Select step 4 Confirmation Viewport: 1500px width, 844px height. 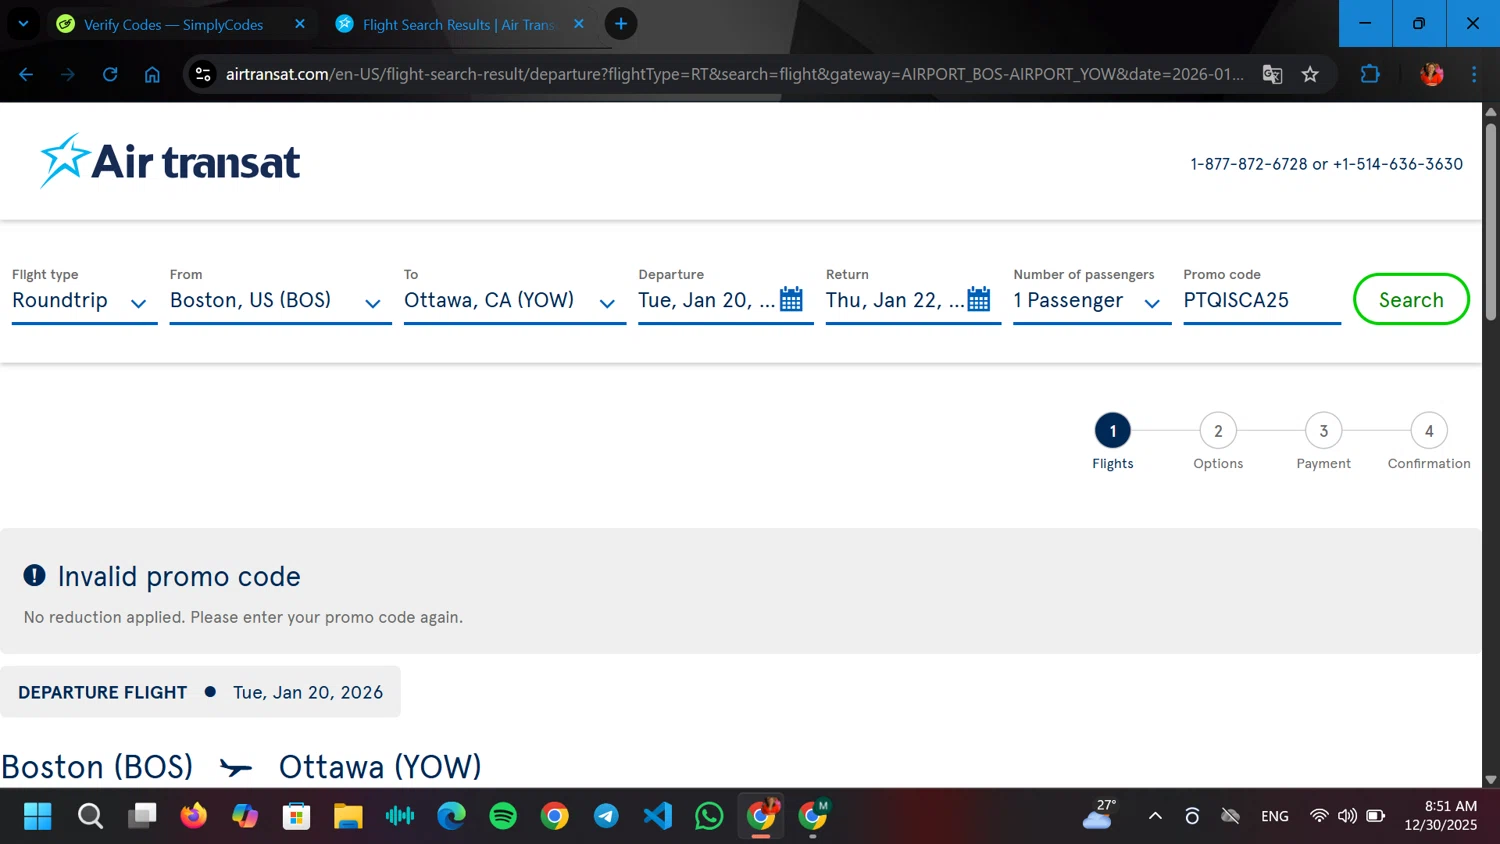(1429, 431)
